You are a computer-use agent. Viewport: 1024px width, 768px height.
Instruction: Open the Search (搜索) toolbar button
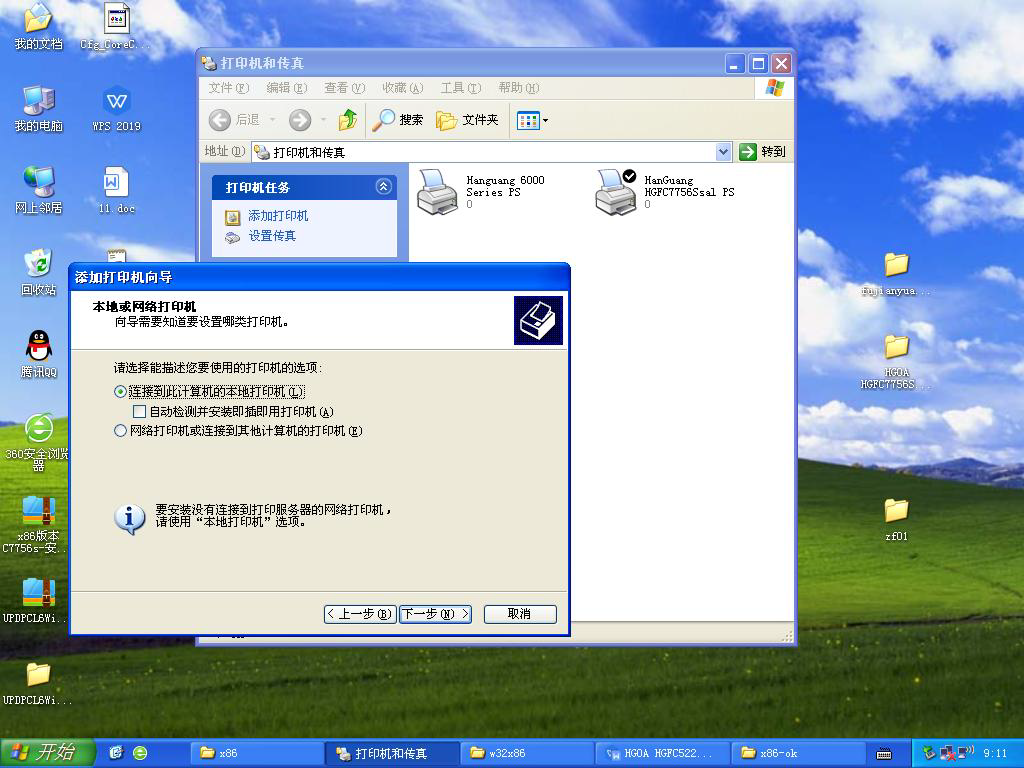(x=398, y=120)
